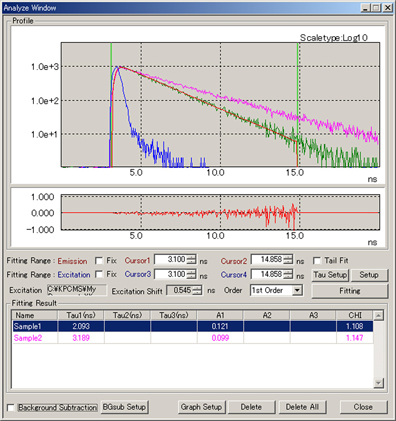Viewport: 396px width, 421px height.
Task: Click the Cursor3 value field
Action: (170, 274)
